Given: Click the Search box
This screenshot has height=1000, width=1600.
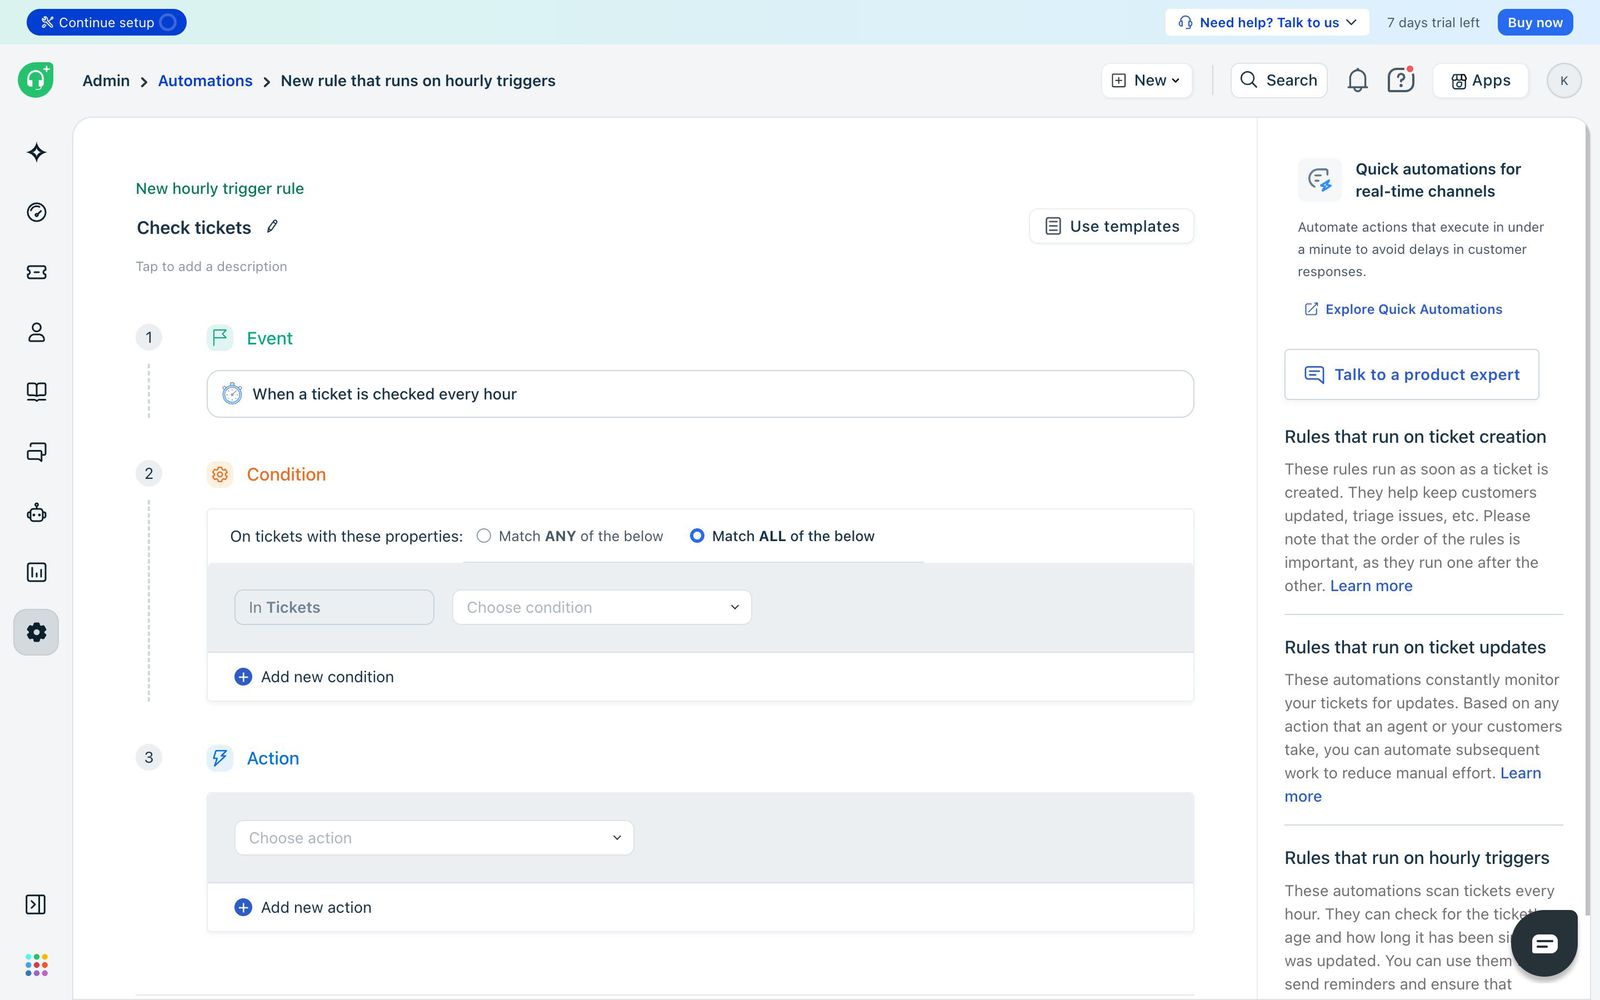Looking at the screenshot, I should tap(1279, 80).
